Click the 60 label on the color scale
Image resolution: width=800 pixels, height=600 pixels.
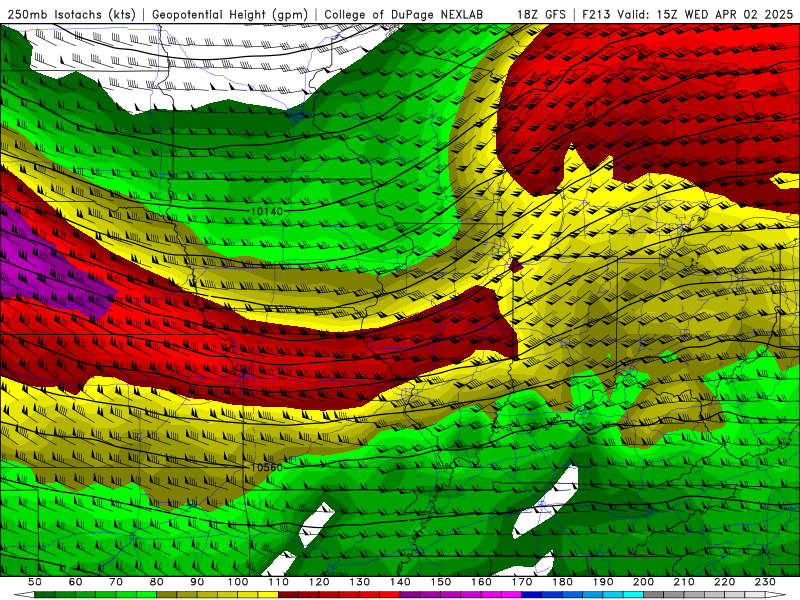pyautogui.click(x=76, y=582)
